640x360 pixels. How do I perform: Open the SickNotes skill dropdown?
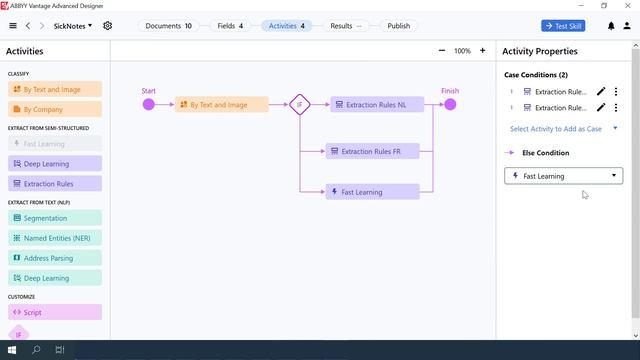[x=73, y=26]
